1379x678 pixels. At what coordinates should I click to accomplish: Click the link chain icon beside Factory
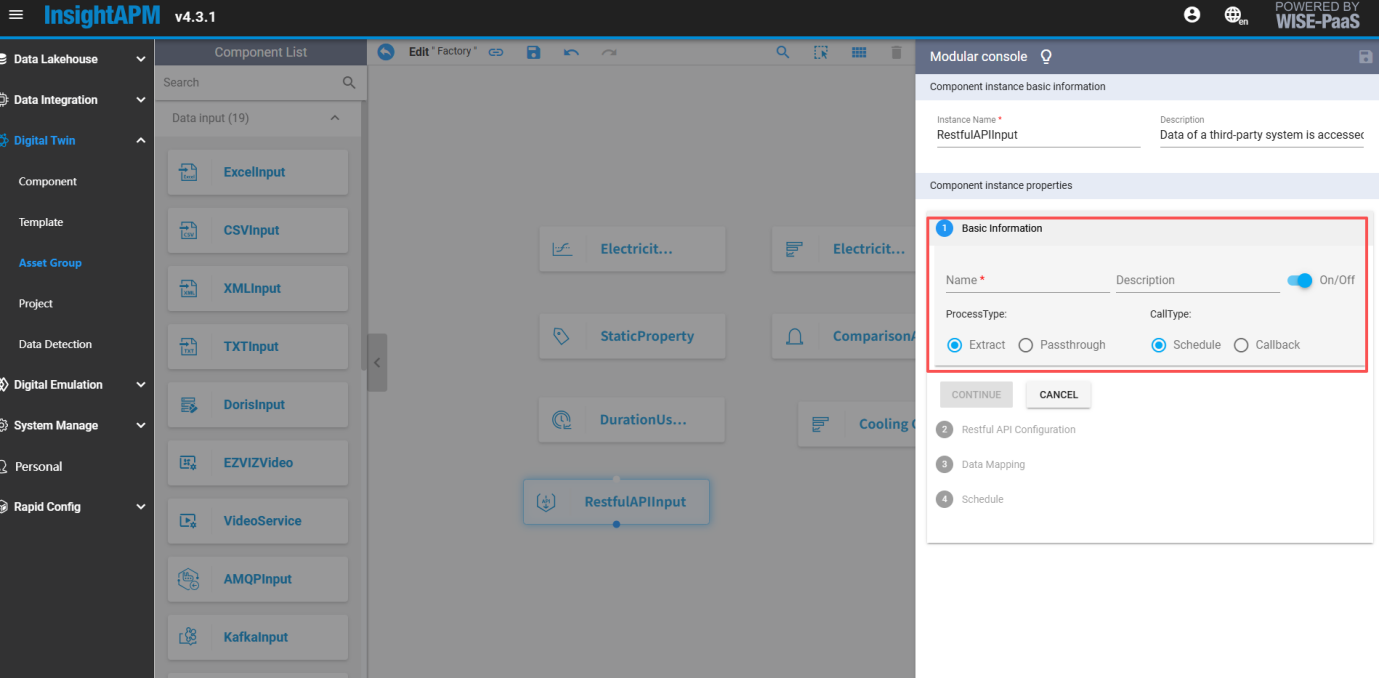496,52
